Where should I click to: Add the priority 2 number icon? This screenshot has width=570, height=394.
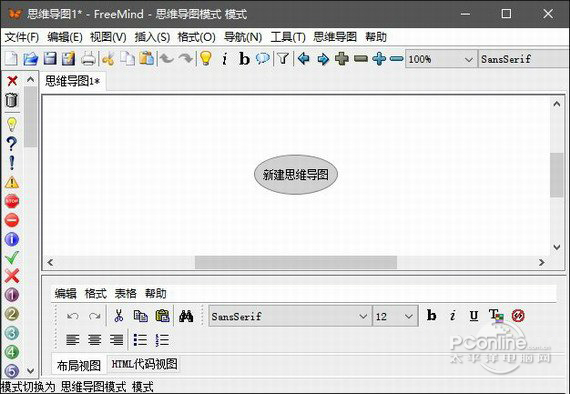pyautogui.click(x=12, y=314)
